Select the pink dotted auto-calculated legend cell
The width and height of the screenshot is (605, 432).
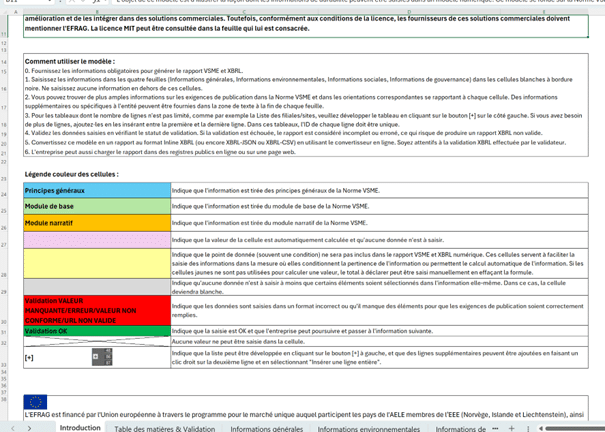pyautogui.click(x=96, y=239)
